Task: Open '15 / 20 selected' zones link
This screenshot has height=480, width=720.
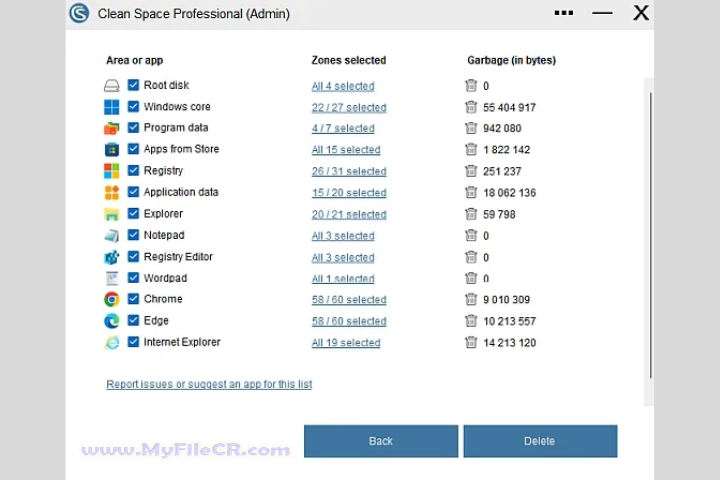Action: (349, 192)
